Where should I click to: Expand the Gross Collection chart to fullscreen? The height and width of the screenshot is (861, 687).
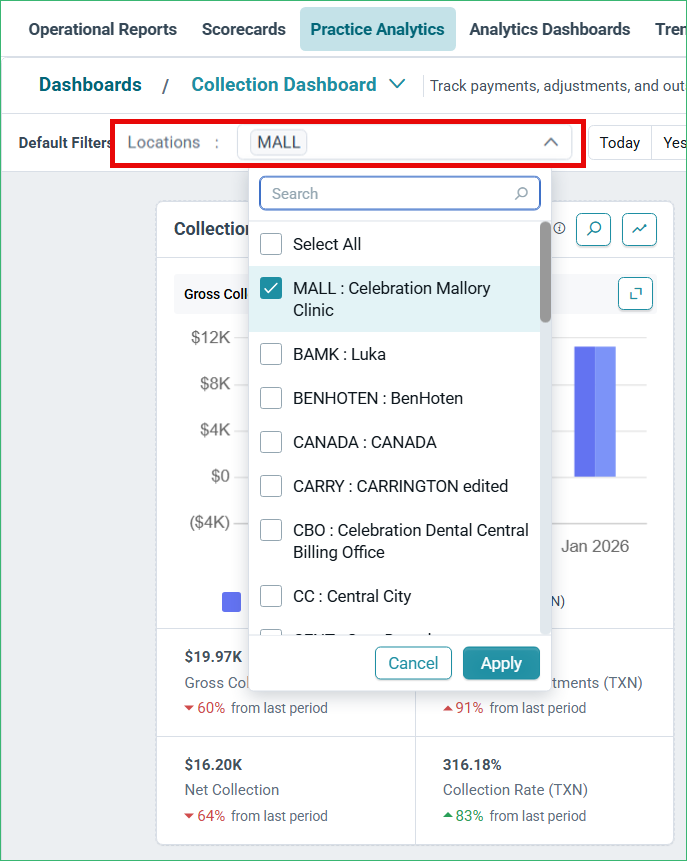click(x=635, y=294)
